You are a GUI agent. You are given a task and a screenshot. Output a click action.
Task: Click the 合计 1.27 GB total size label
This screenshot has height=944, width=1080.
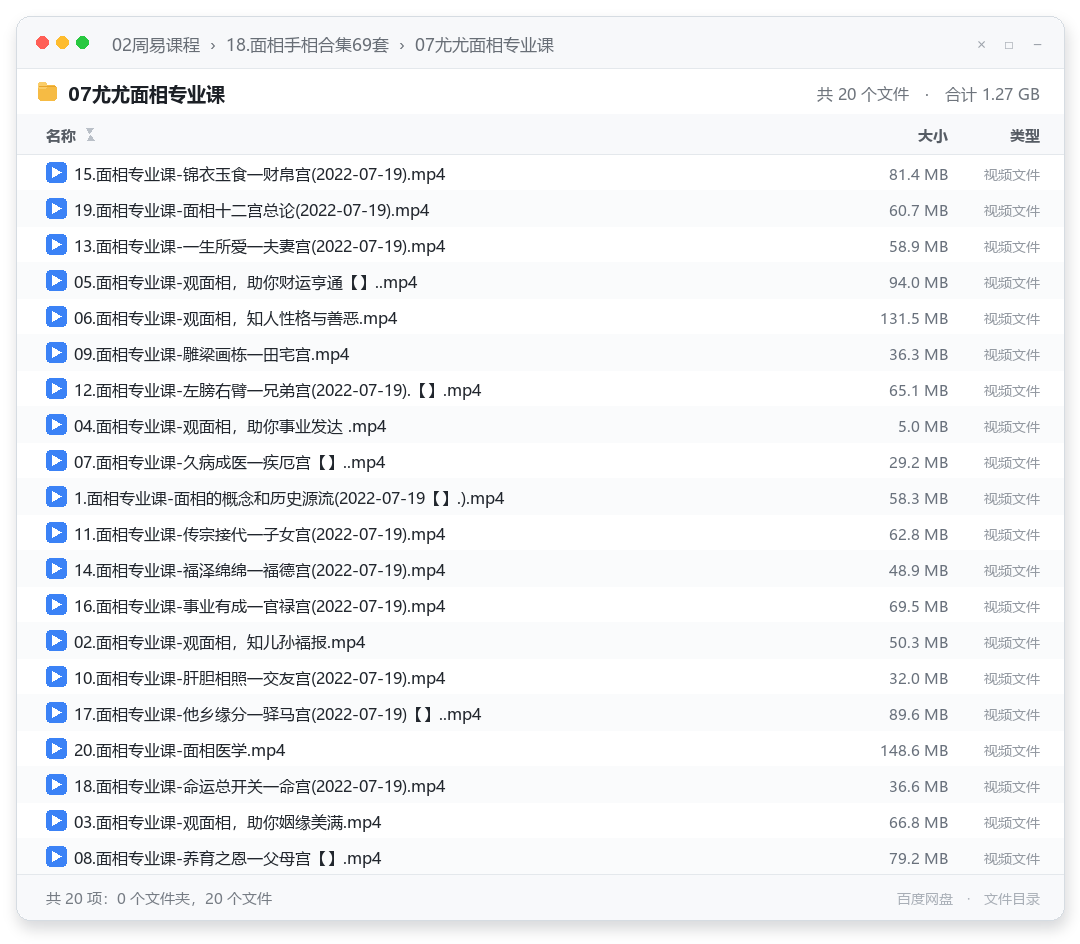coord(992,94)
